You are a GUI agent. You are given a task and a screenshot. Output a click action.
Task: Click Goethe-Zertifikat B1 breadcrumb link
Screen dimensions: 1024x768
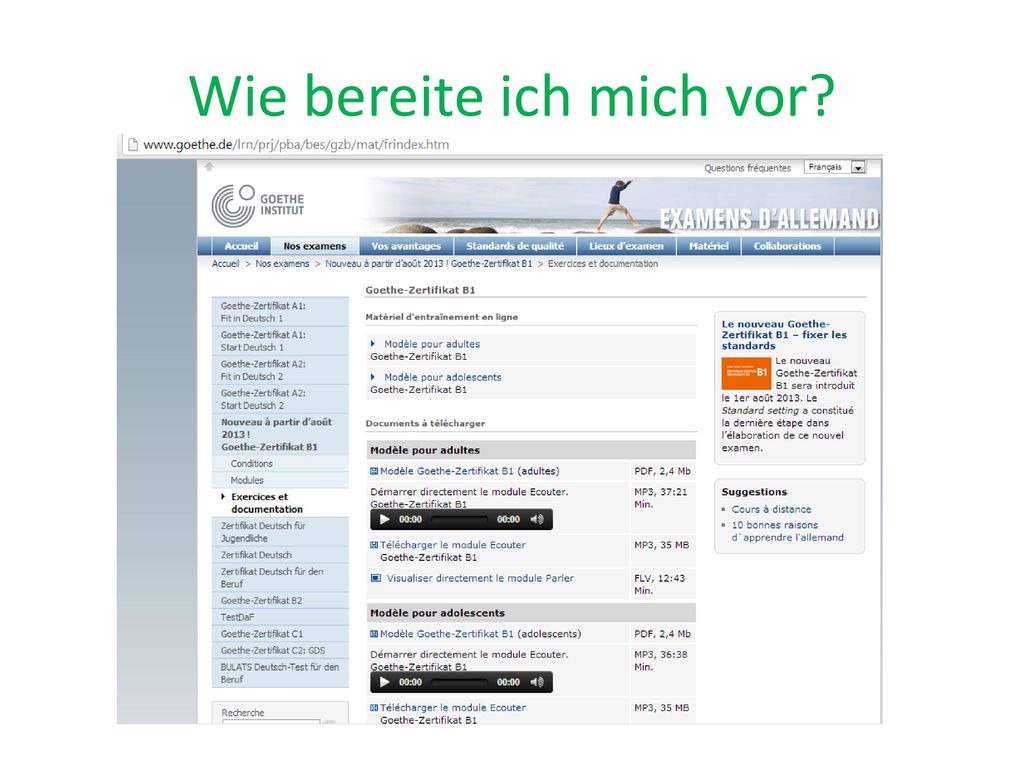pos(428,264)
